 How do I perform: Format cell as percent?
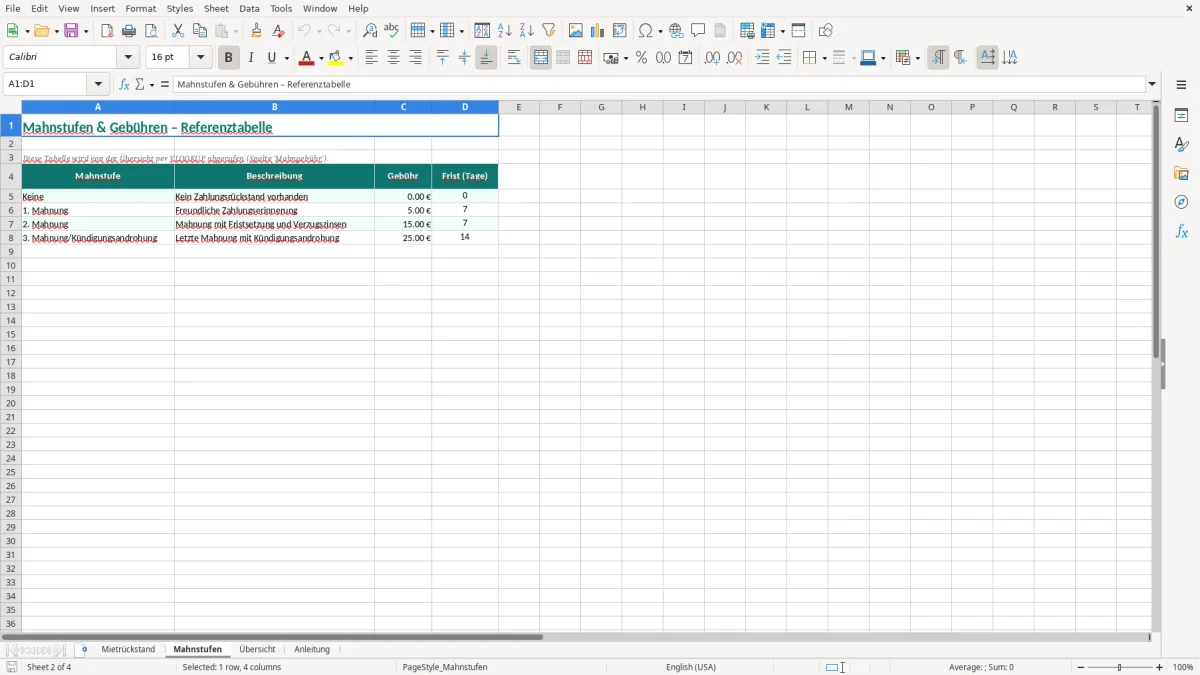coord(641,58)
